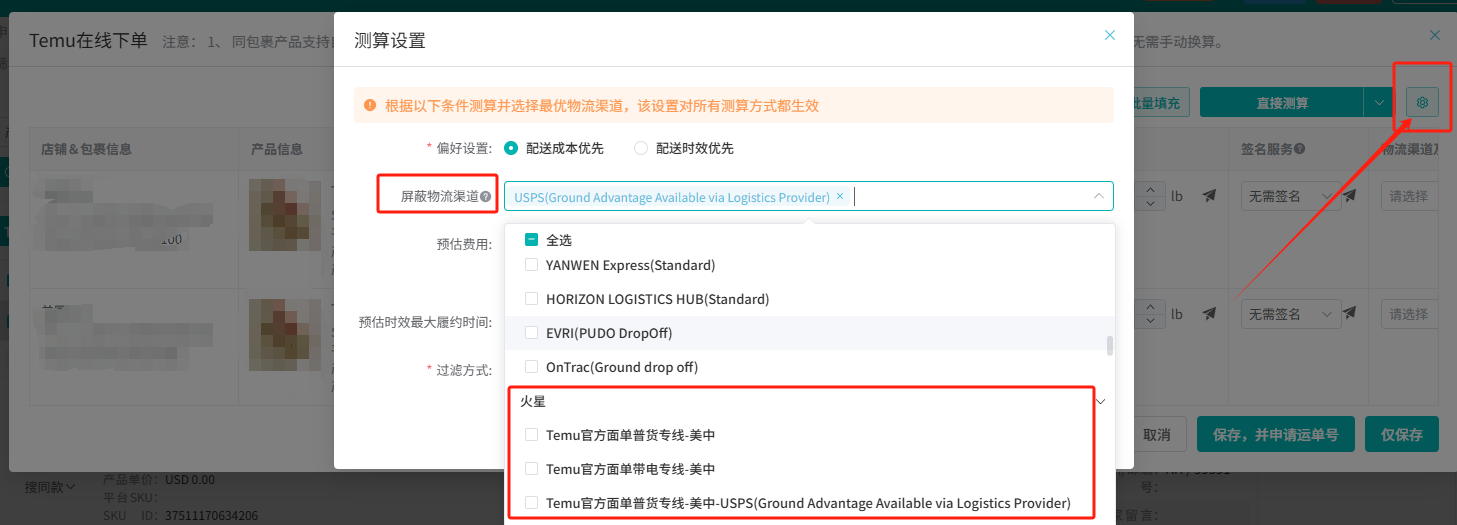Image resolution: width=1457 pixels, height=525 pixels.
Task: Click the orange warning icon in the banner
Action: [x=370, y=104]
